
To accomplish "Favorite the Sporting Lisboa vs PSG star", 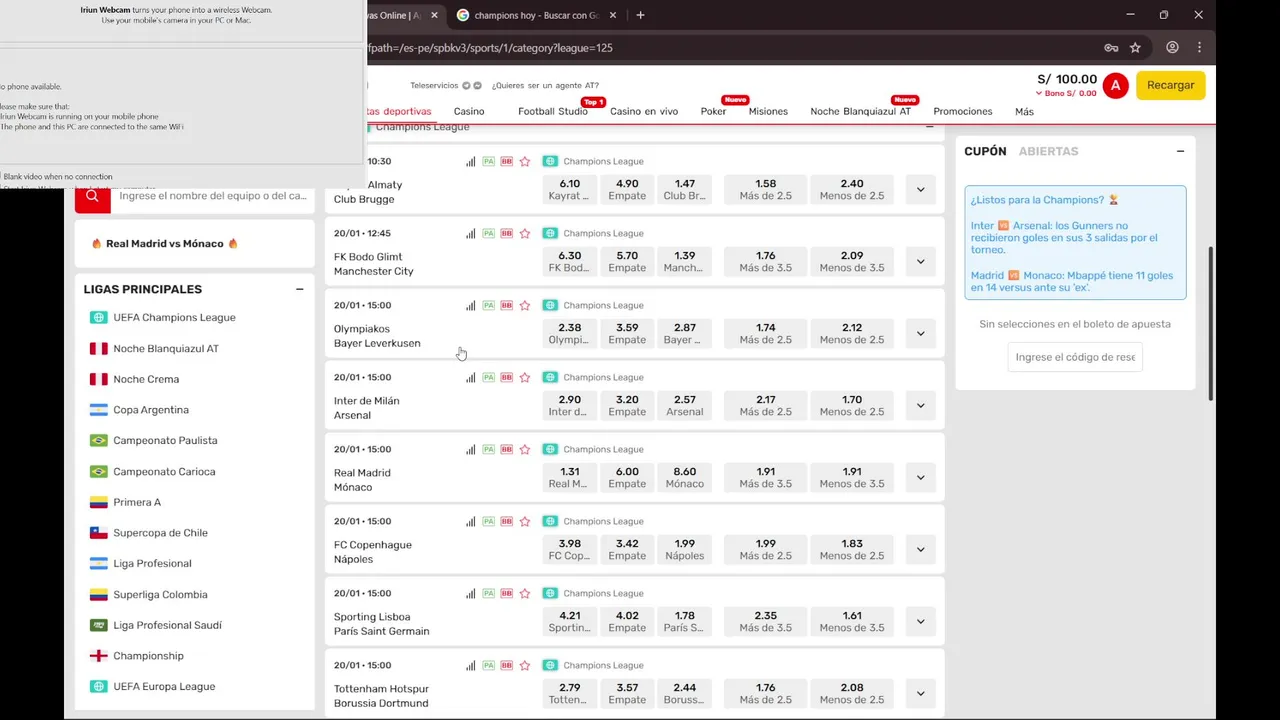I will coord(525,594).
